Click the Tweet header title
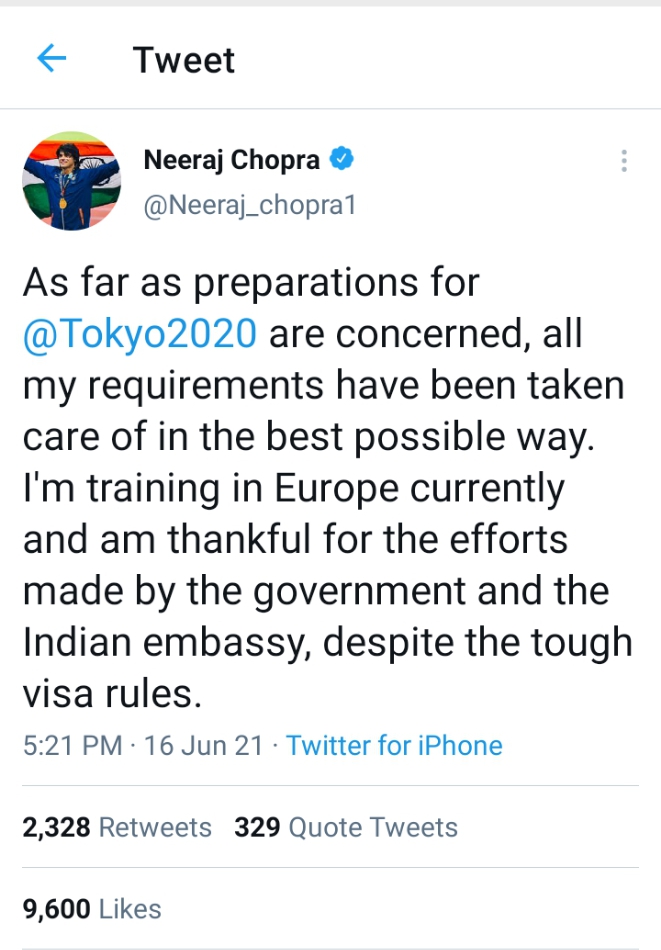 pos(184,60)
